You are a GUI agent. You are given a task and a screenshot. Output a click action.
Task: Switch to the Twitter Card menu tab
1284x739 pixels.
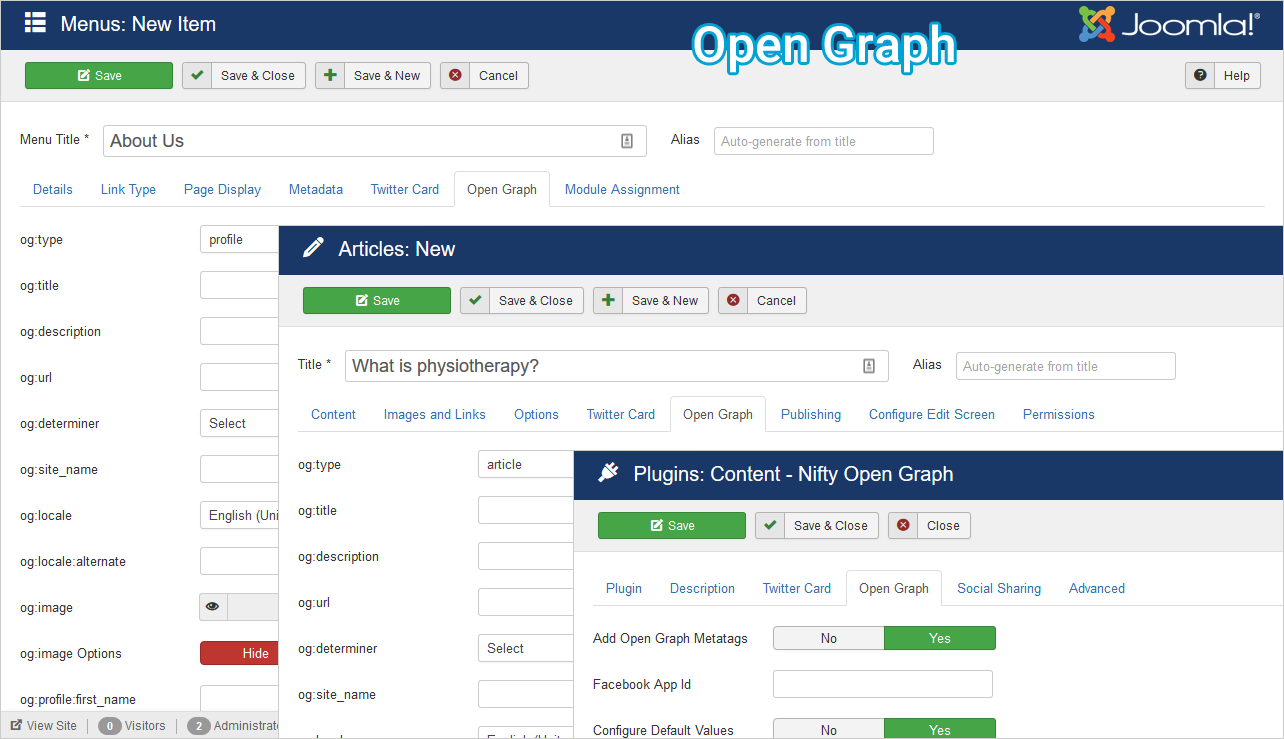[x=405, y=189]
